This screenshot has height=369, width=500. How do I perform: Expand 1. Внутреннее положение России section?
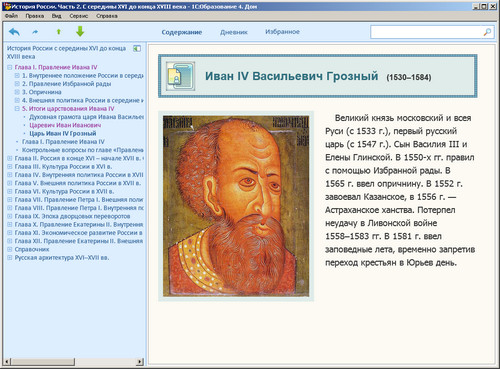pos(17,76)
